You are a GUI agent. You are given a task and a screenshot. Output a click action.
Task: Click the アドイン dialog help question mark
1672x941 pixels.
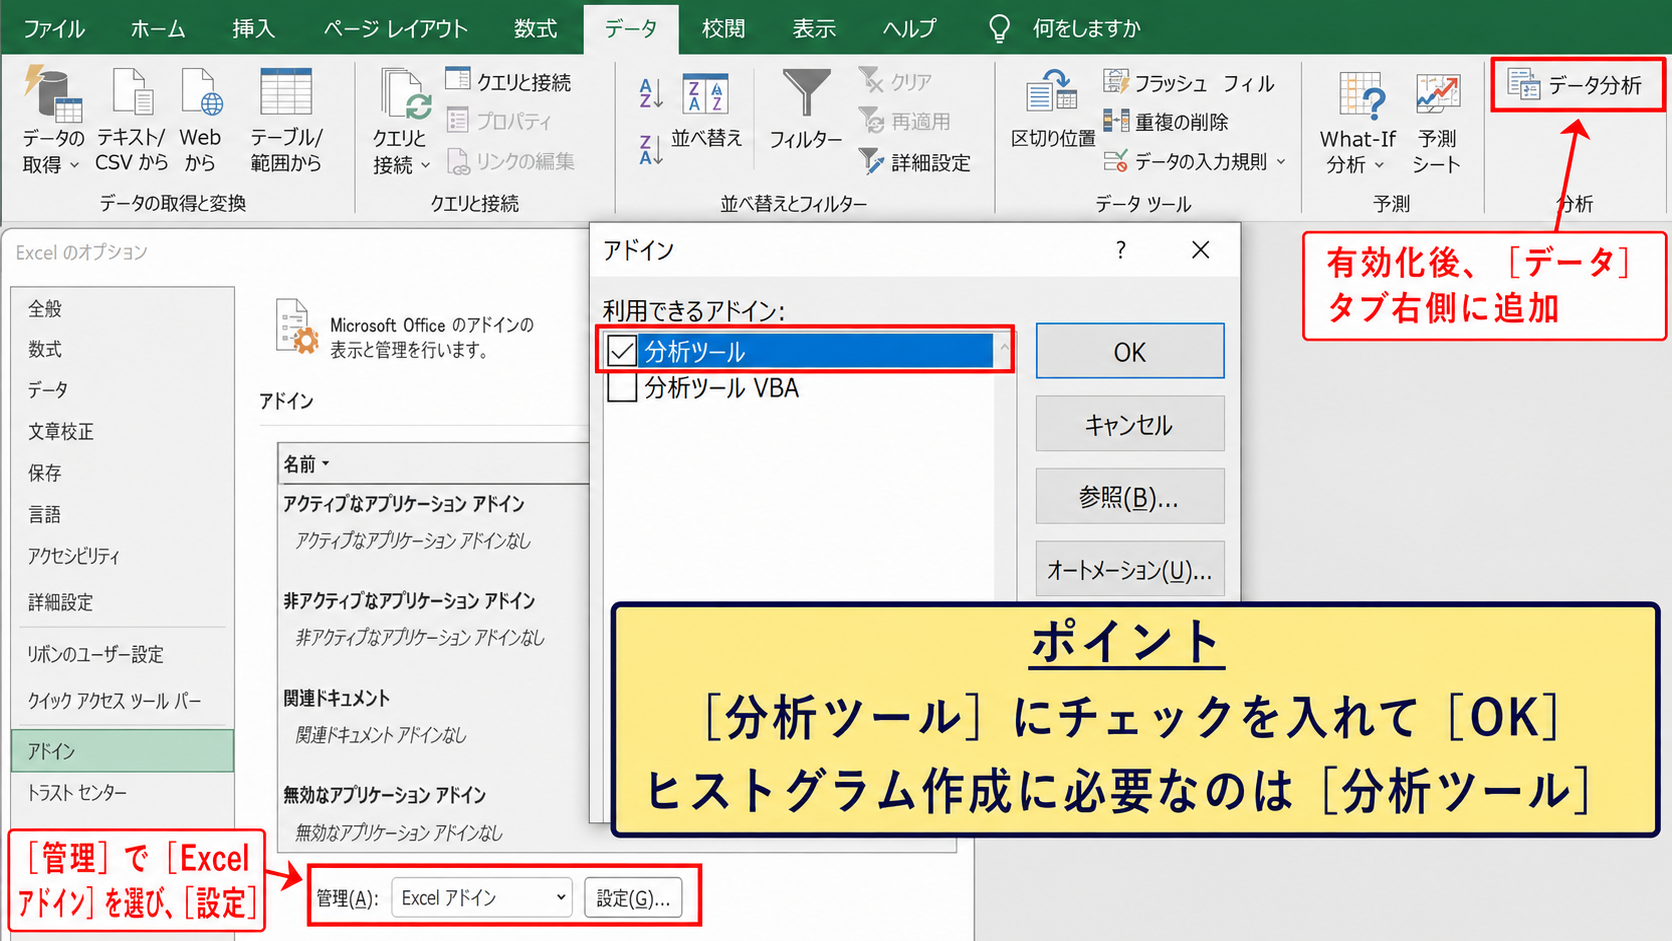click(x=1121, y=250)
